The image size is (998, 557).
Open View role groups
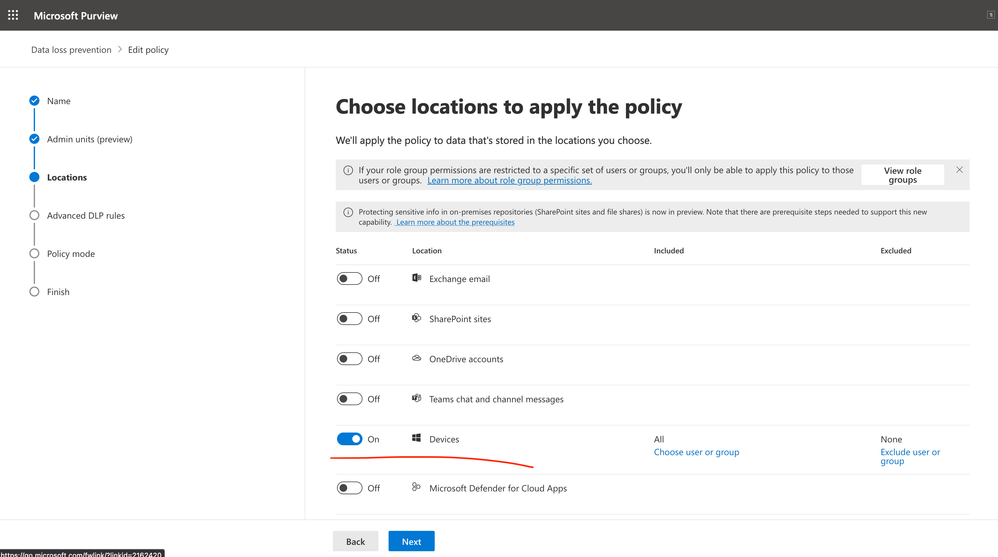[903, 175]
